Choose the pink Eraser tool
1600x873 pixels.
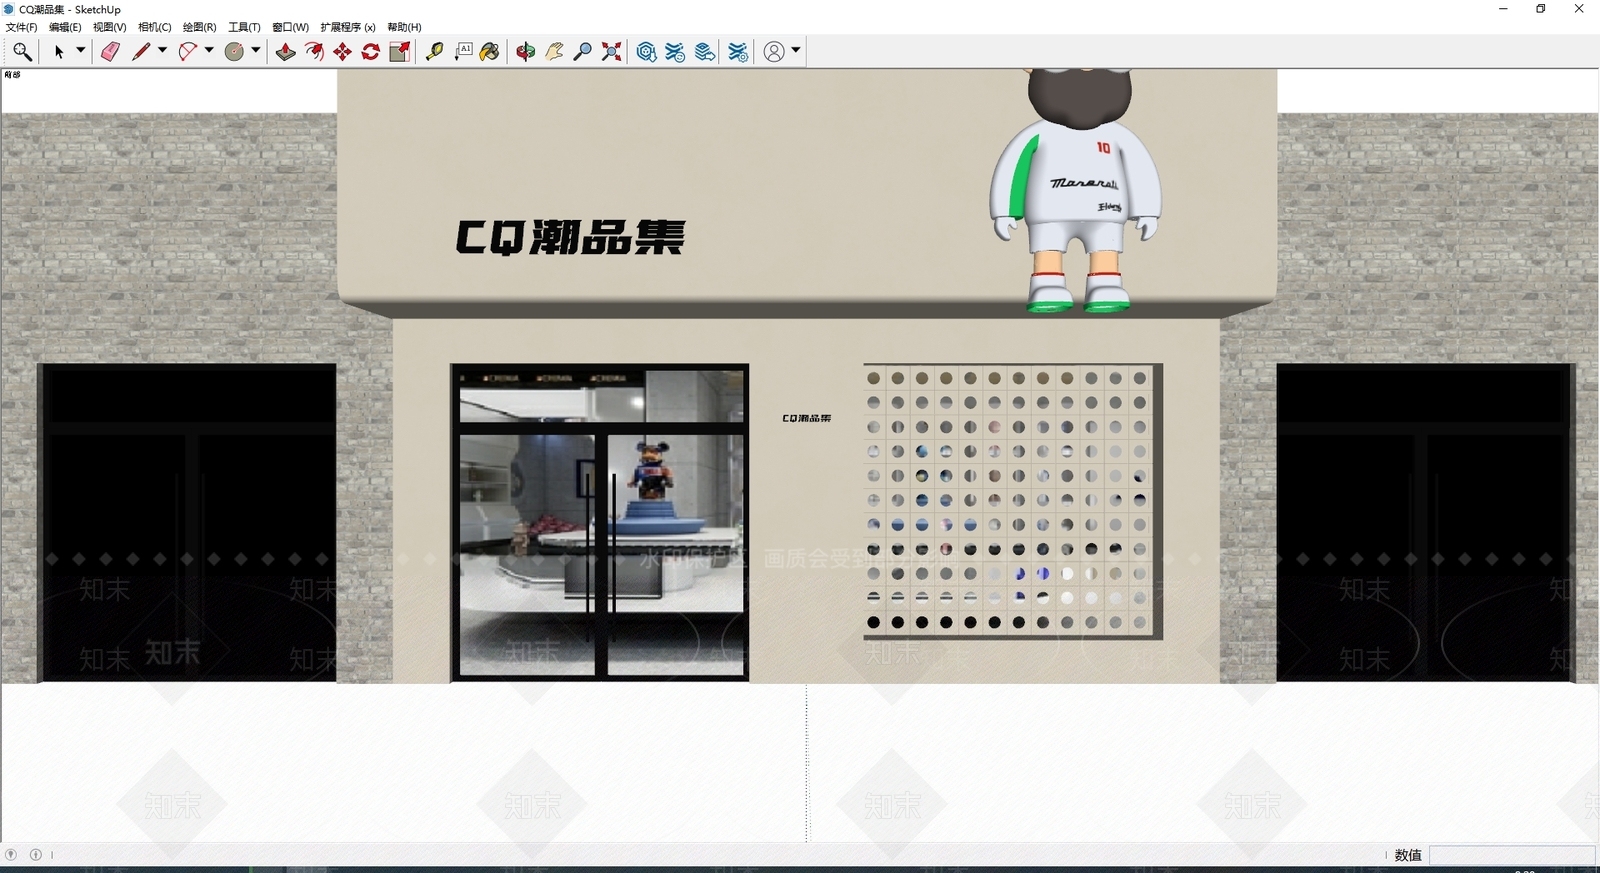(x=110, y=52)
